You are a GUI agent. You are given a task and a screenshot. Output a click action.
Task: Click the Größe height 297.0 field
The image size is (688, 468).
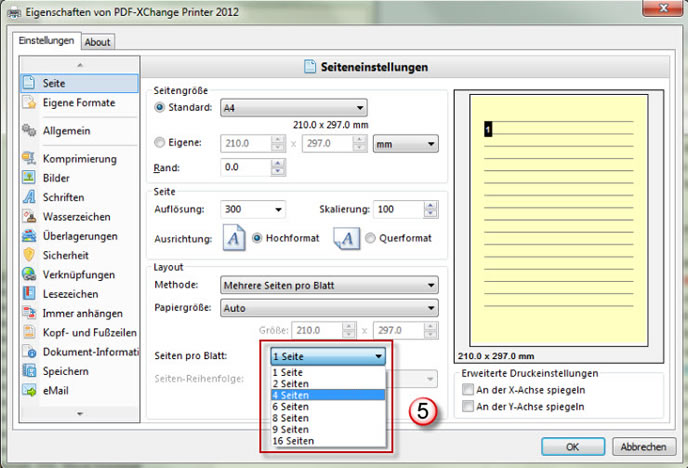pos(398,330)
